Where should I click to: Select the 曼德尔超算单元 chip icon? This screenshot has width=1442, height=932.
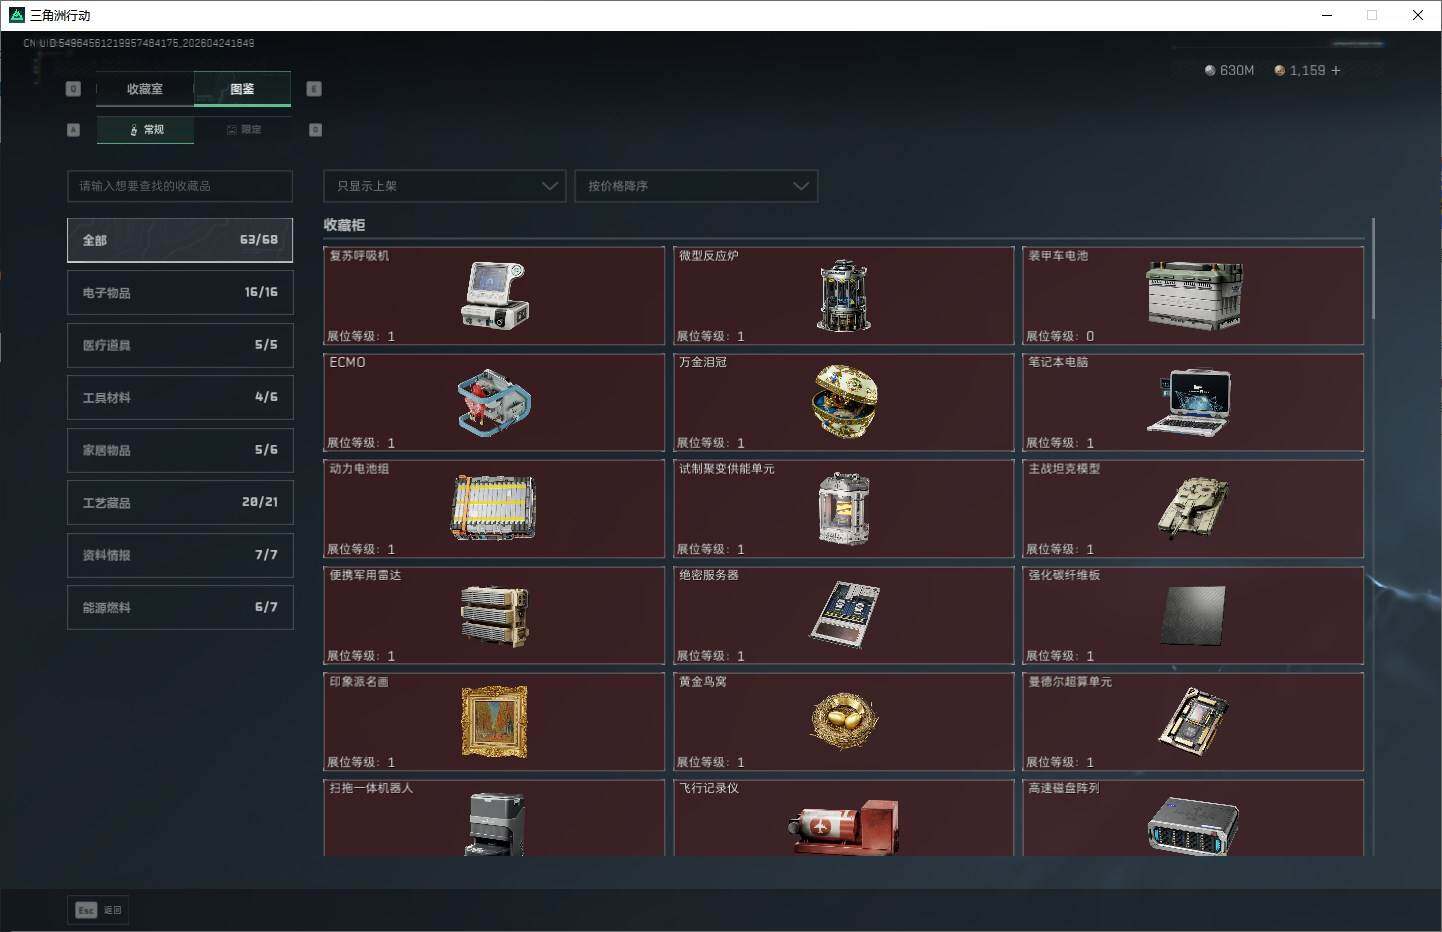coord(1194,722)
